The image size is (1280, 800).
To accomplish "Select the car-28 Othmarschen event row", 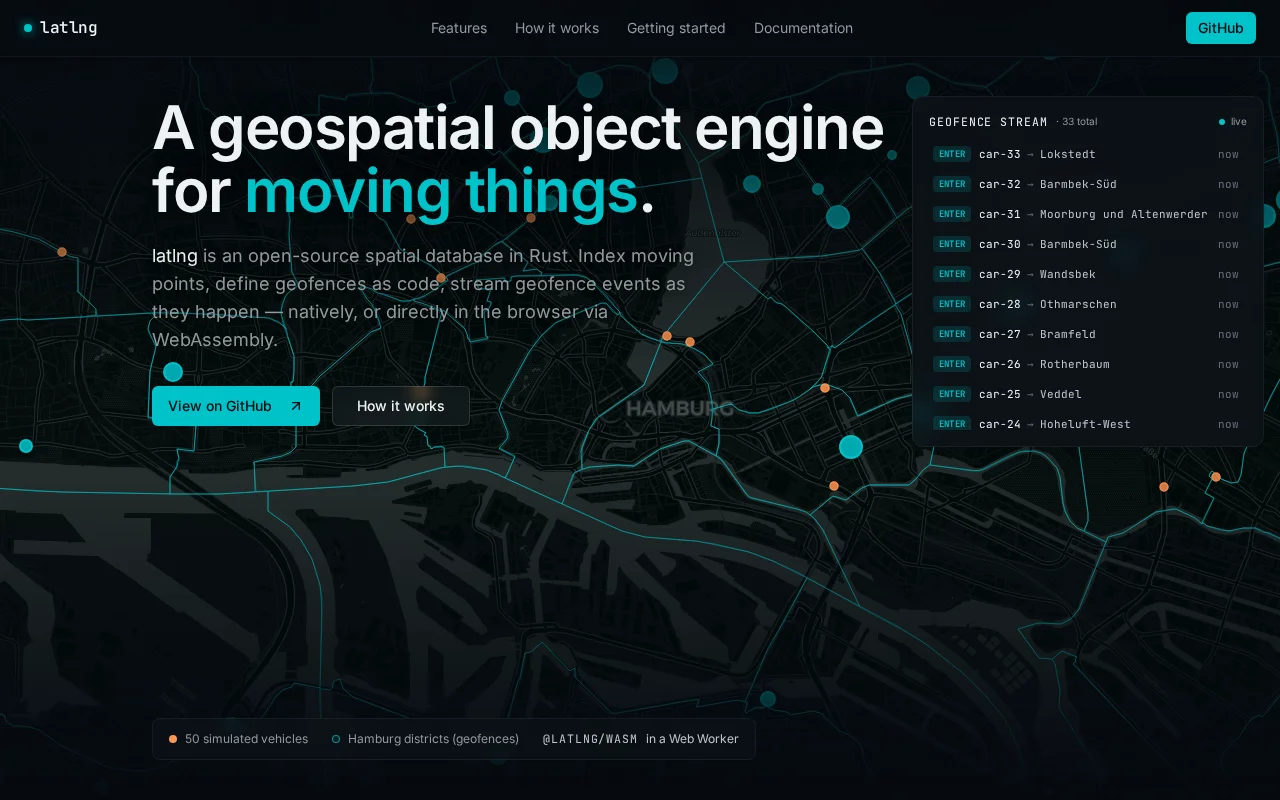I will [x=1087, y=304].
